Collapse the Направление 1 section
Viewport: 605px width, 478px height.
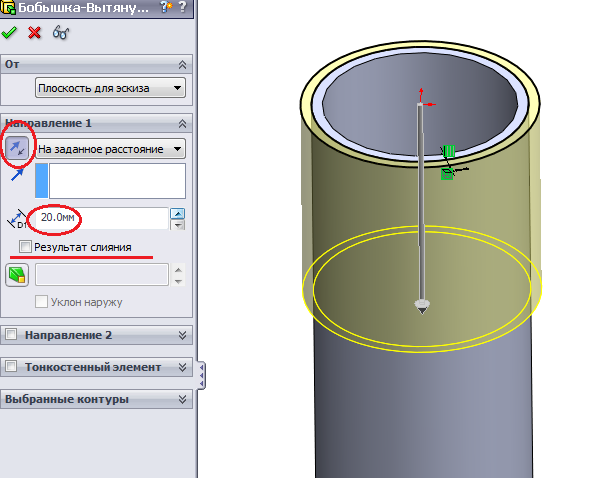(183, 123)
